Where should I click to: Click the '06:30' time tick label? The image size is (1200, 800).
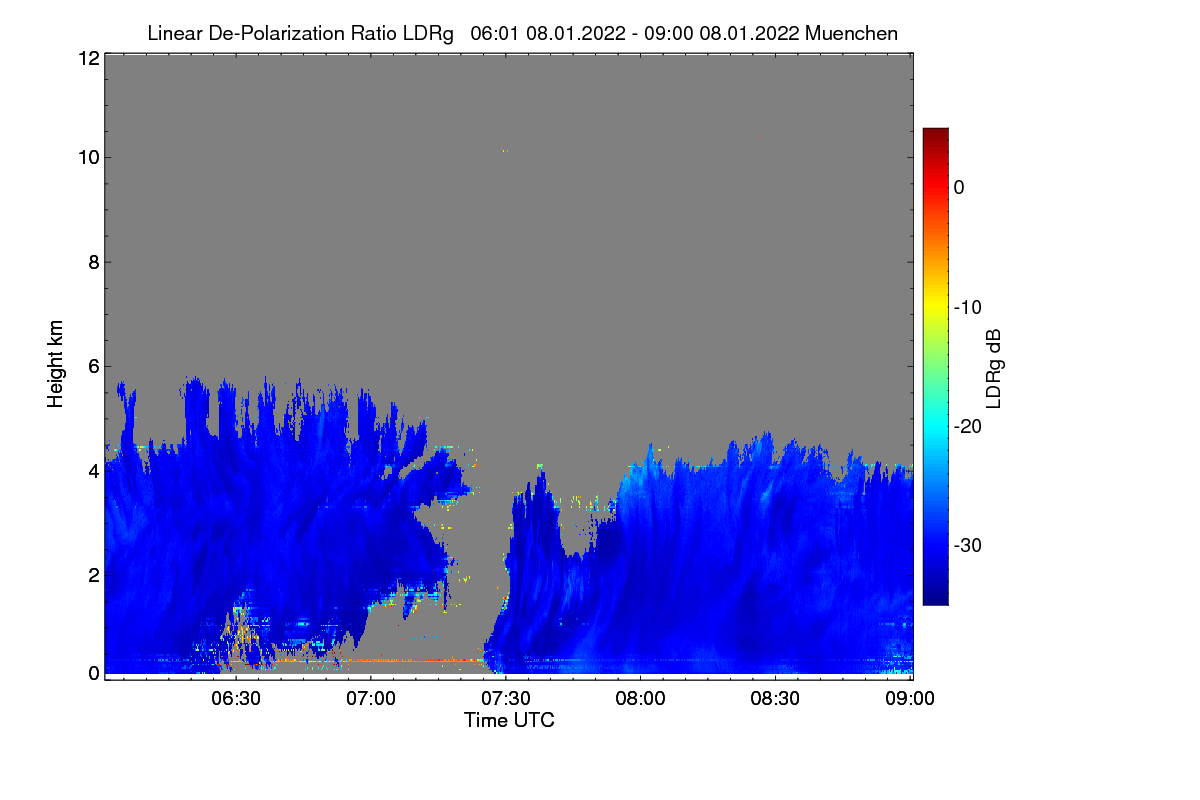(237, 699)
